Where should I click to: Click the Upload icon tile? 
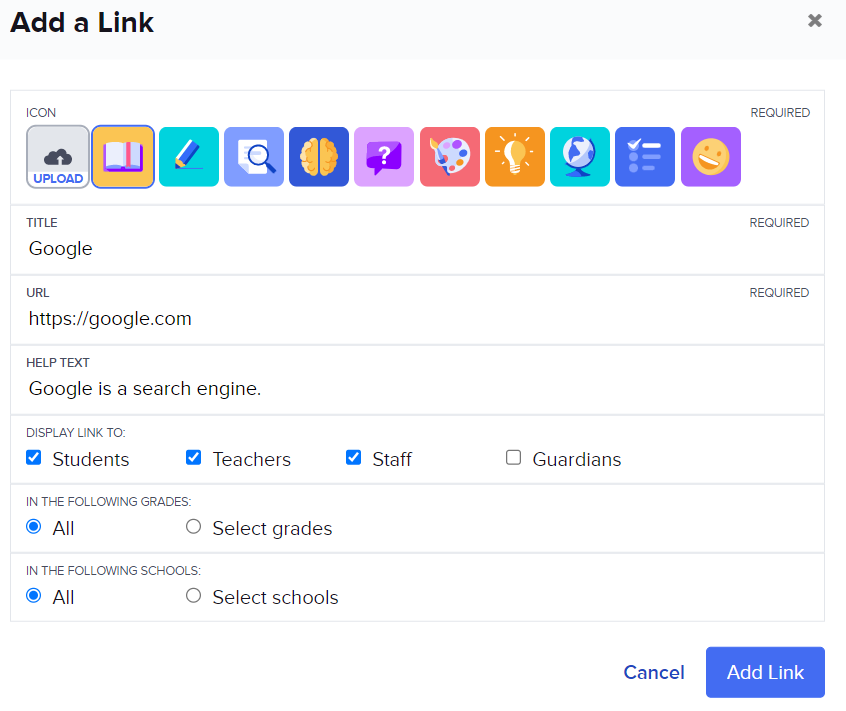(x=58, y=157)
